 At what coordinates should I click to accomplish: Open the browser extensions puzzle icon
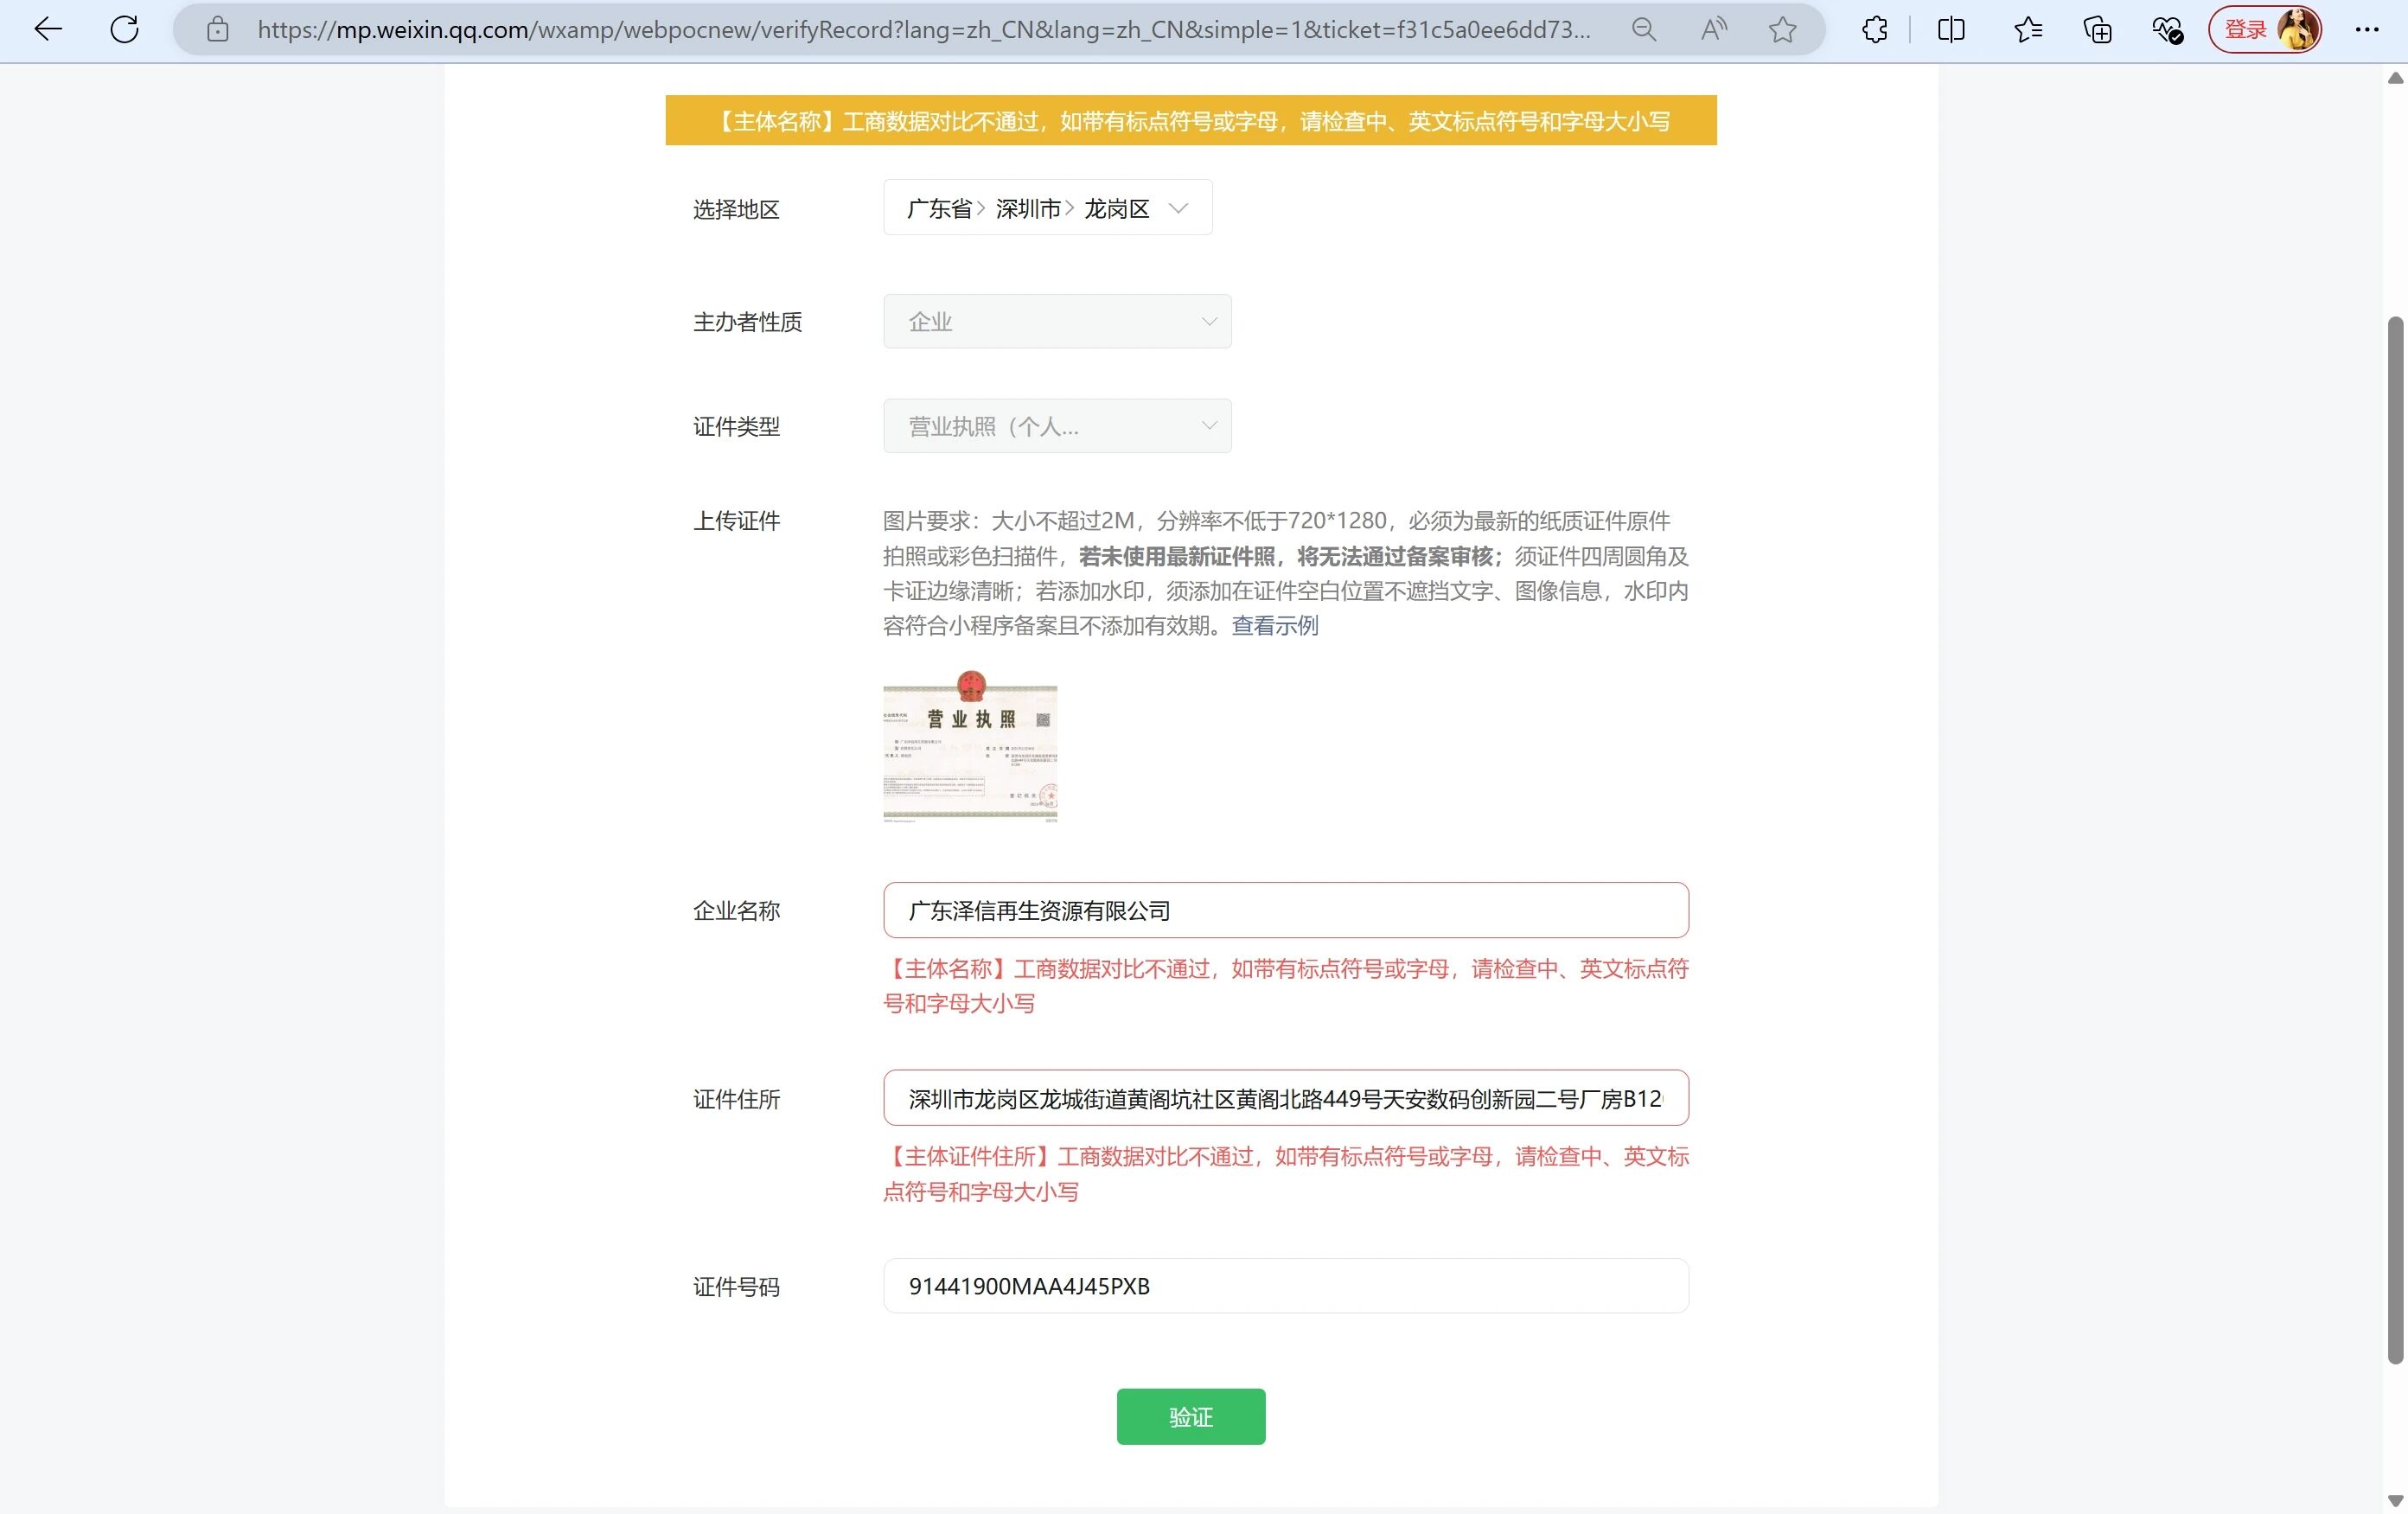[1875, 30]
